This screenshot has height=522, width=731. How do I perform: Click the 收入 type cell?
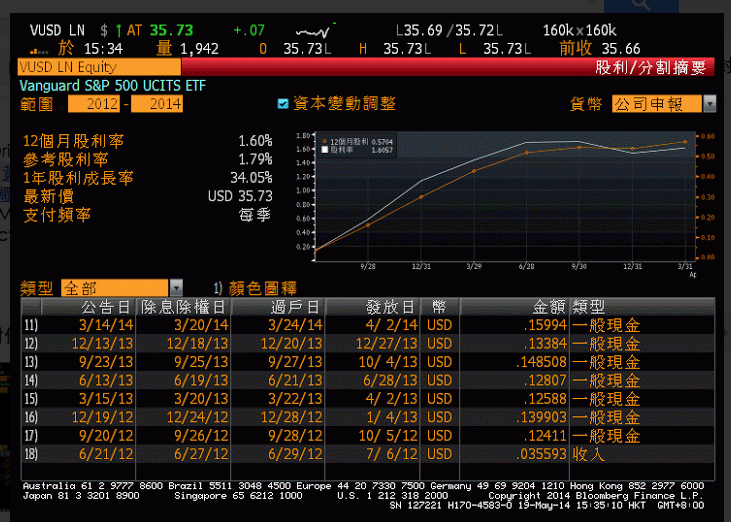click(588, 454)
